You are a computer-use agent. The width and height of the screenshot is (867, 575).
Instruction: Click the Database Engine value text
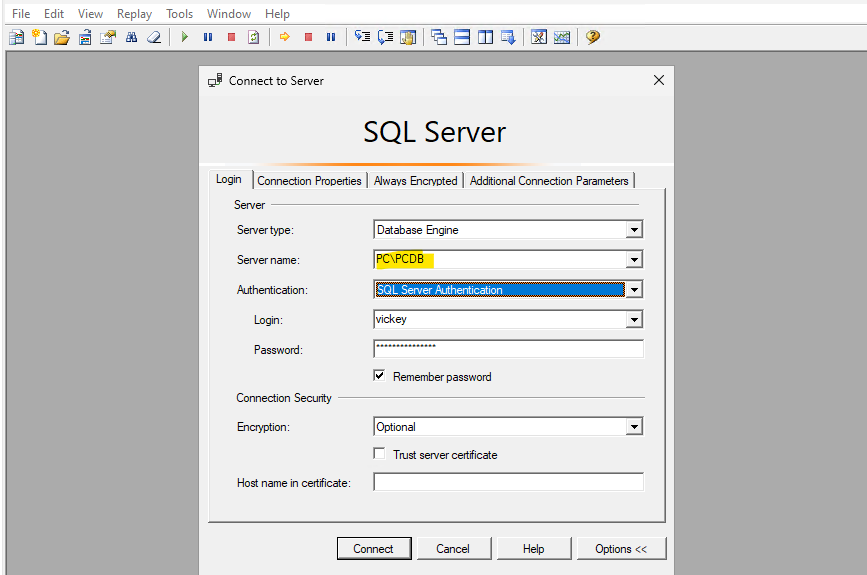point(417,229)
